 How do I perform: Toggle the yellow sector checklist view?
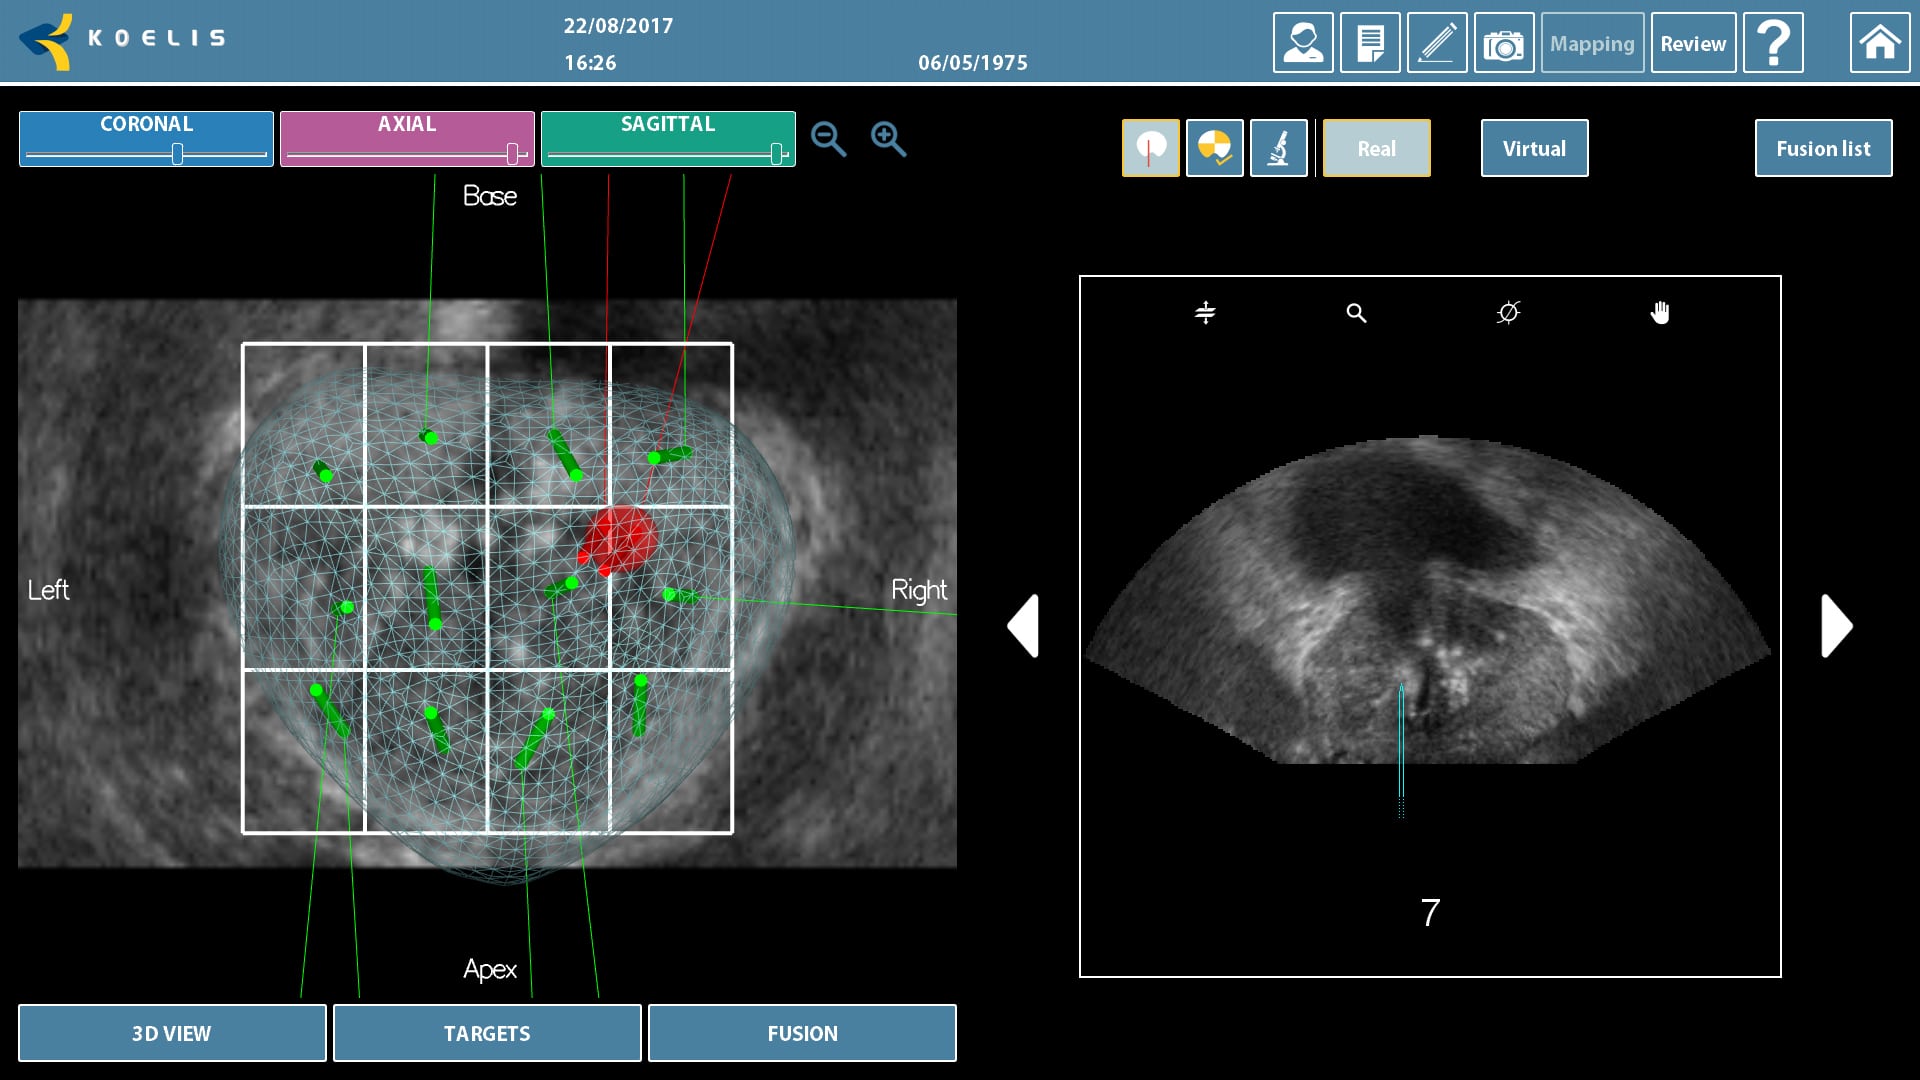[x=1214, y=148]
